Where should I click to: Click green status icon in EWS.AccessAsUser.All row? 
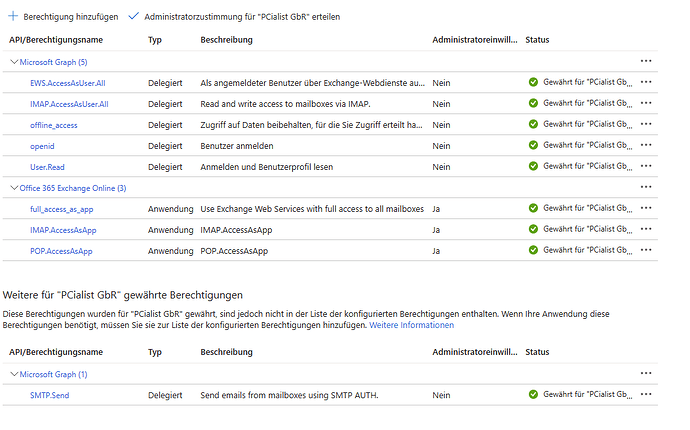(533, 82)
